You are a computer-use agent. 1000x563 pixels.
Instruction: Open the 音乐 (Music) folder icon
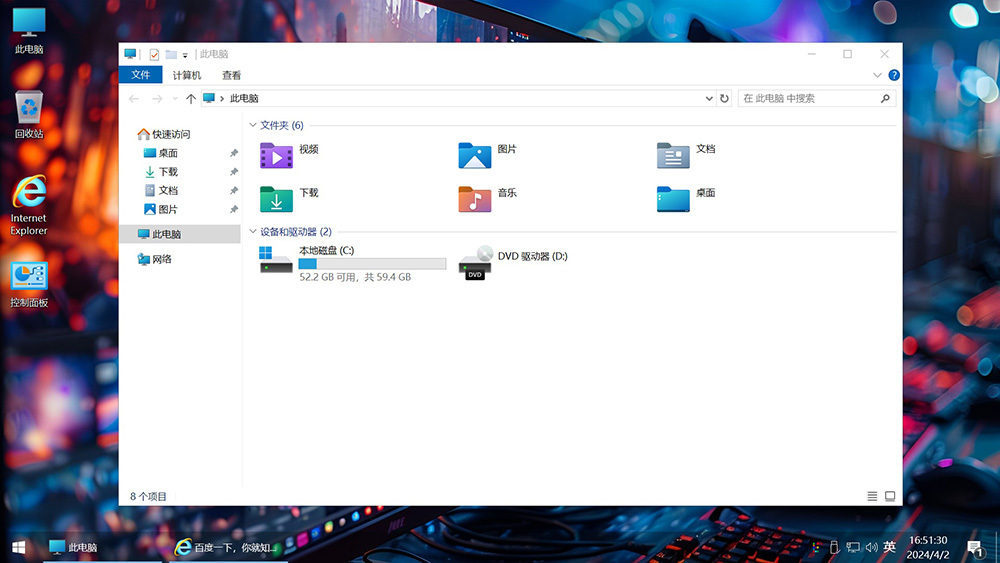475,199
